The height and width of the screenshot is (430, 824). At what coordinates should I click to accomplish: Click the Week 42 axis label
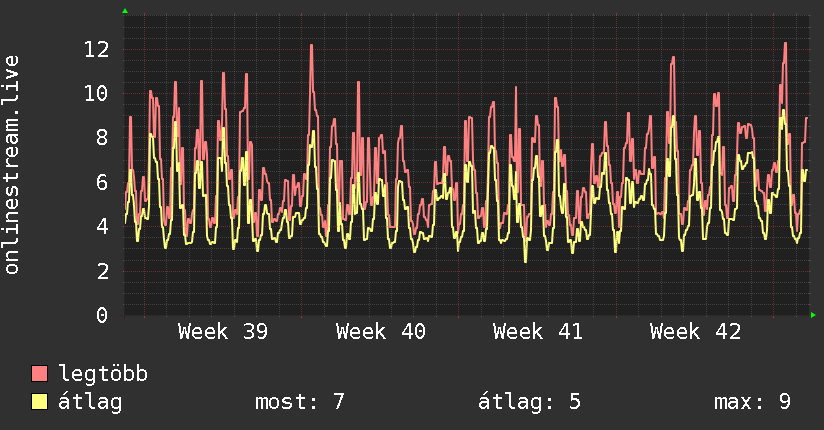tap(695, 332)
